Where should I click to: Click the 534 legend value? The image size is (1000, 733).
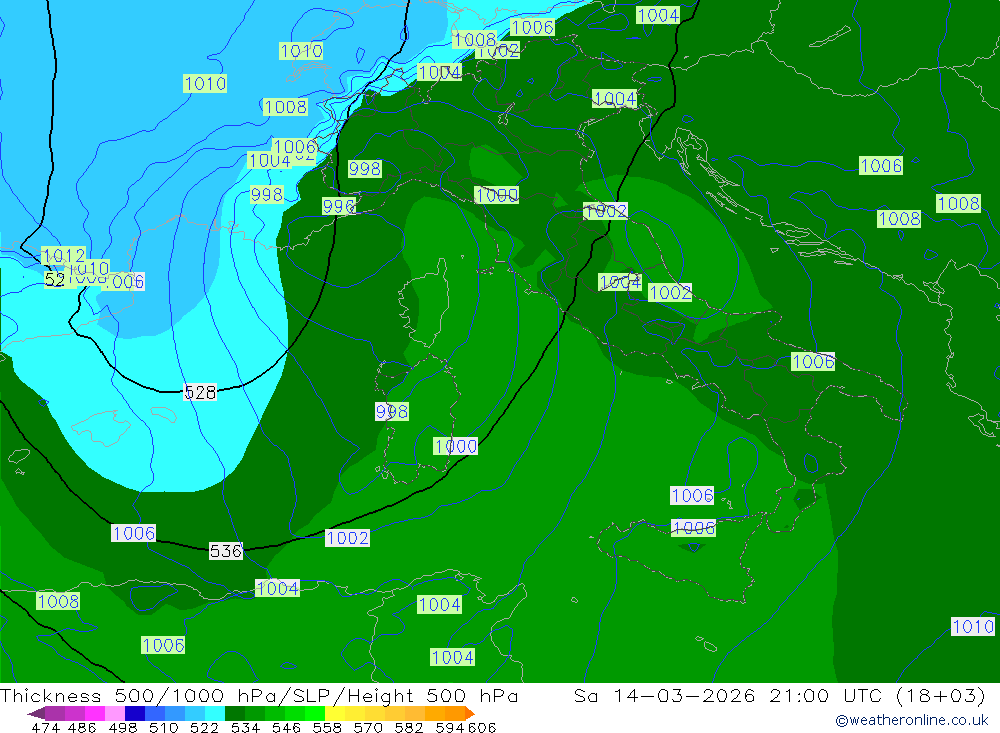point(246,727)
